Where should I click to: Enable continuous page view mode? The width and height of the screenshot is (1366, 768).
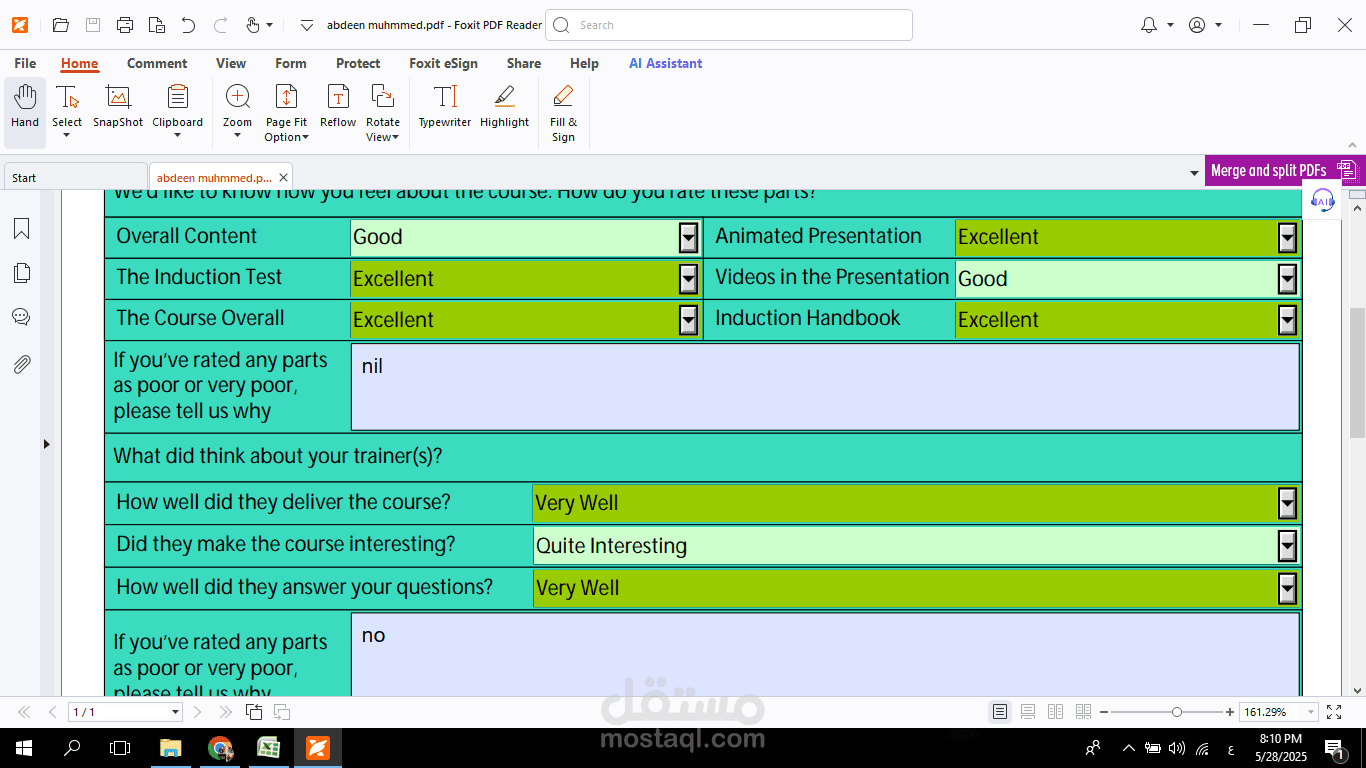(x=1028, y=712)
